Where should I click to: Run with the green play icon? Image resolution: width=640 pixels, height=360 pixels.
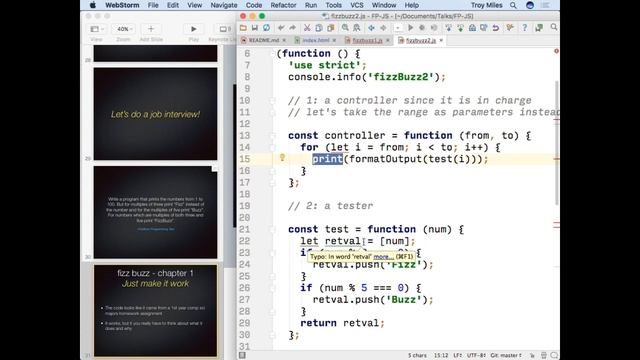pyautogui.click(x=411, y=28)
